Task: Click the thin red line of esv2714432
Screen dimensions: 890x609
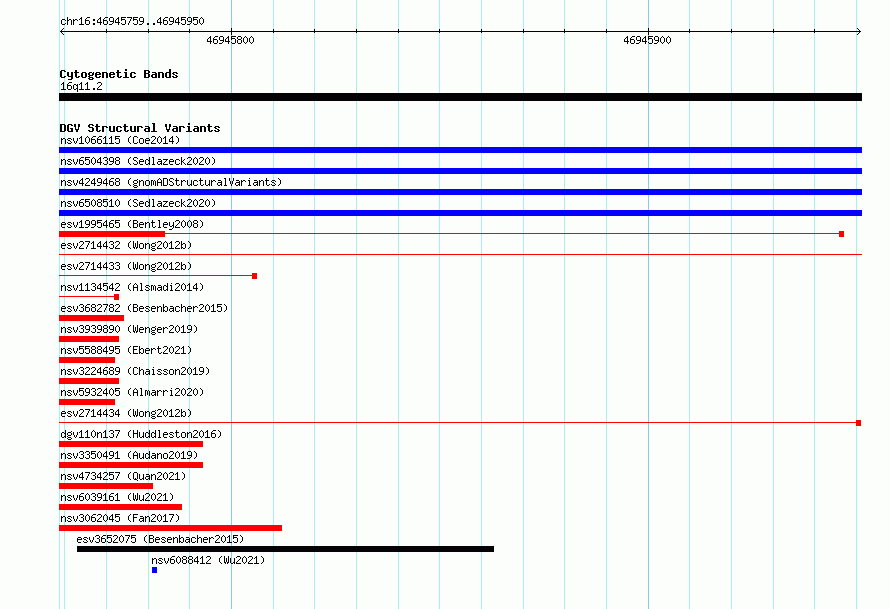Action: point(460,254)
